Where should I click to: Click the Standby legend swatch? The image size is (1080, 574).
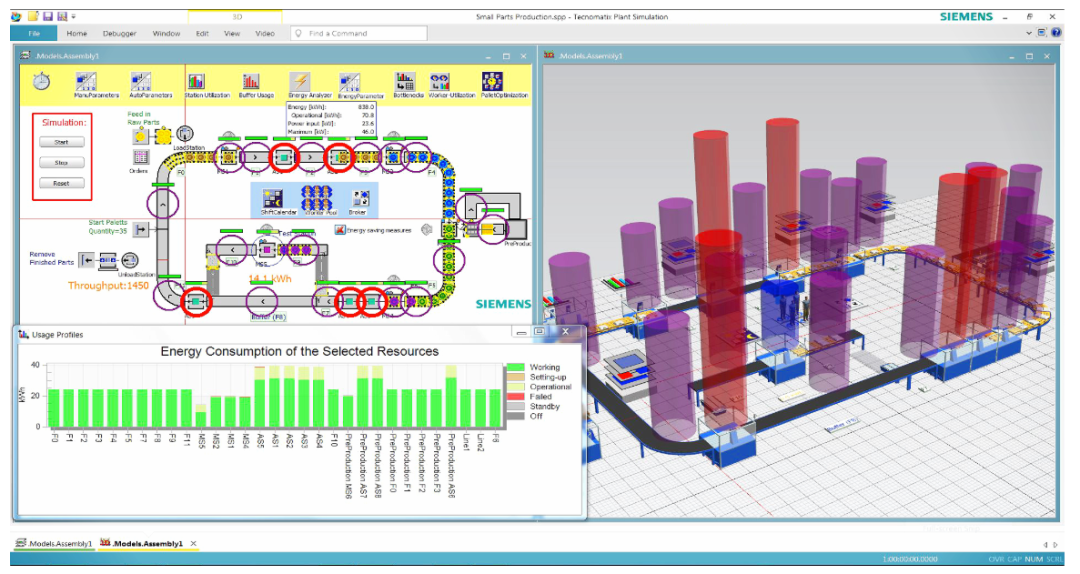click(x=515, y=407)
